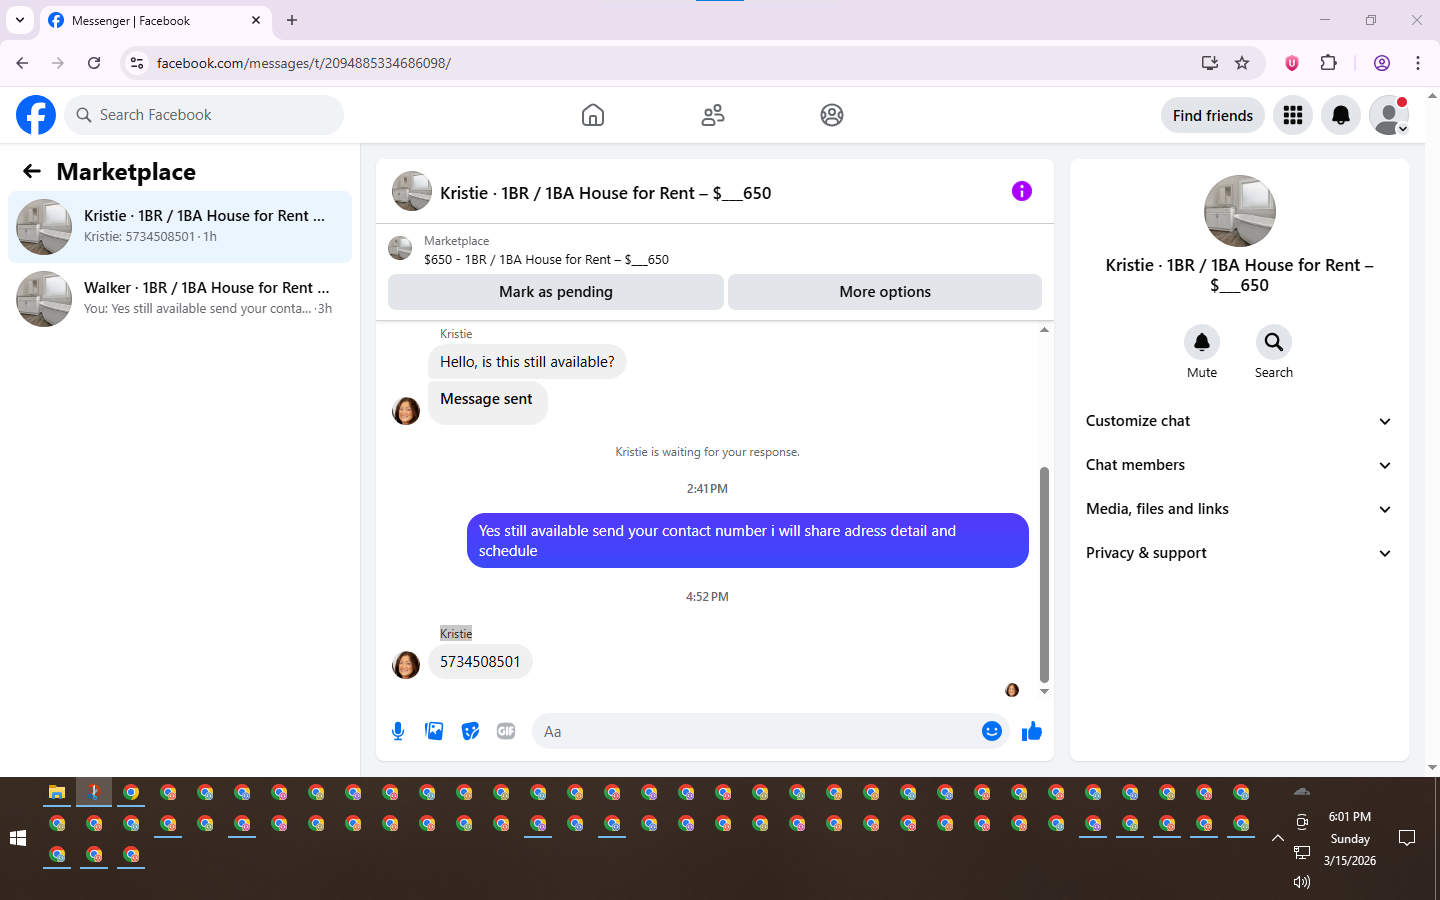
Task: Expand Media, files and links section
Action: (1239, 509)
